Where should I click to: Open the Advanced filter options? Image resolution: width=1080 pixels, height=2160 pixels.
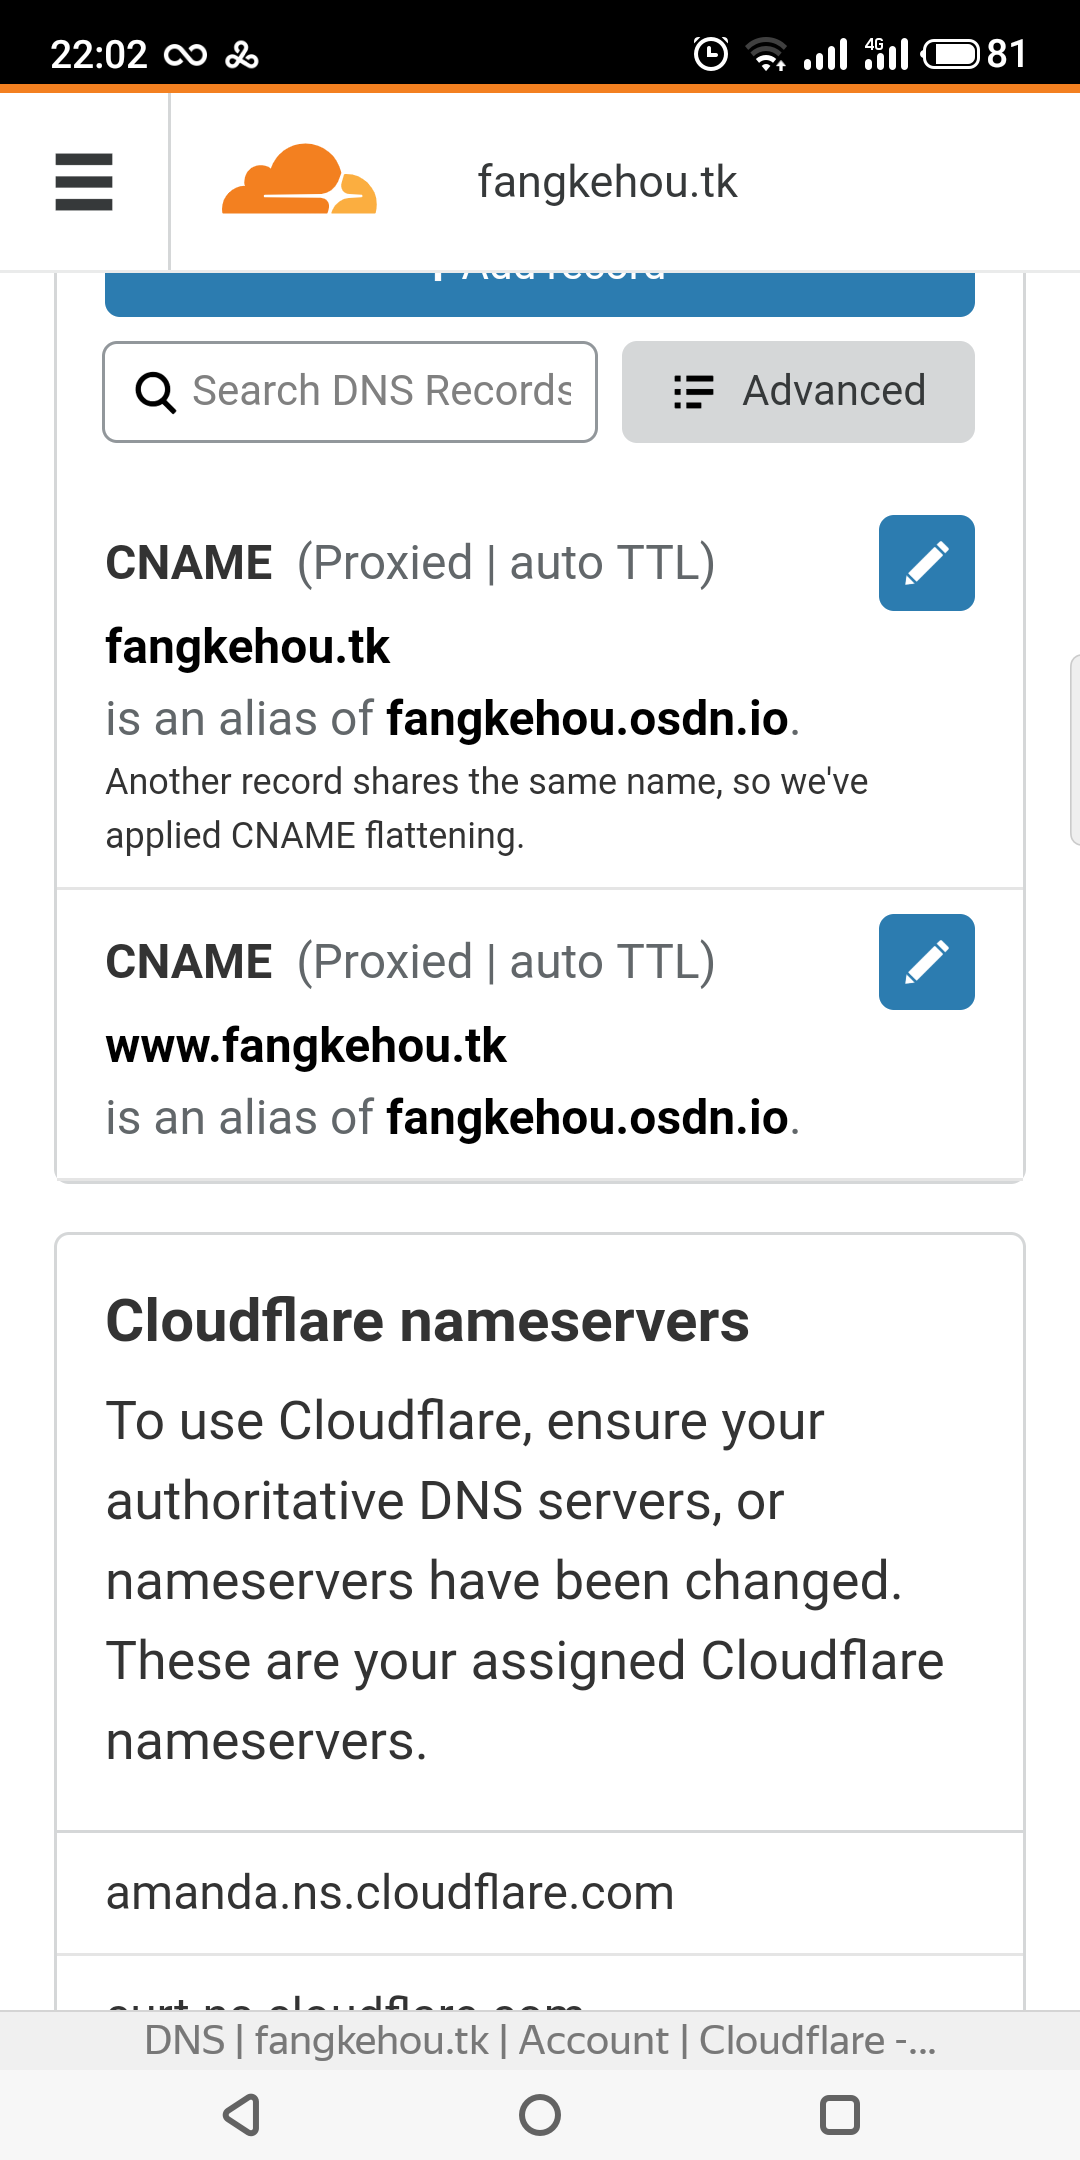[798, 392]
